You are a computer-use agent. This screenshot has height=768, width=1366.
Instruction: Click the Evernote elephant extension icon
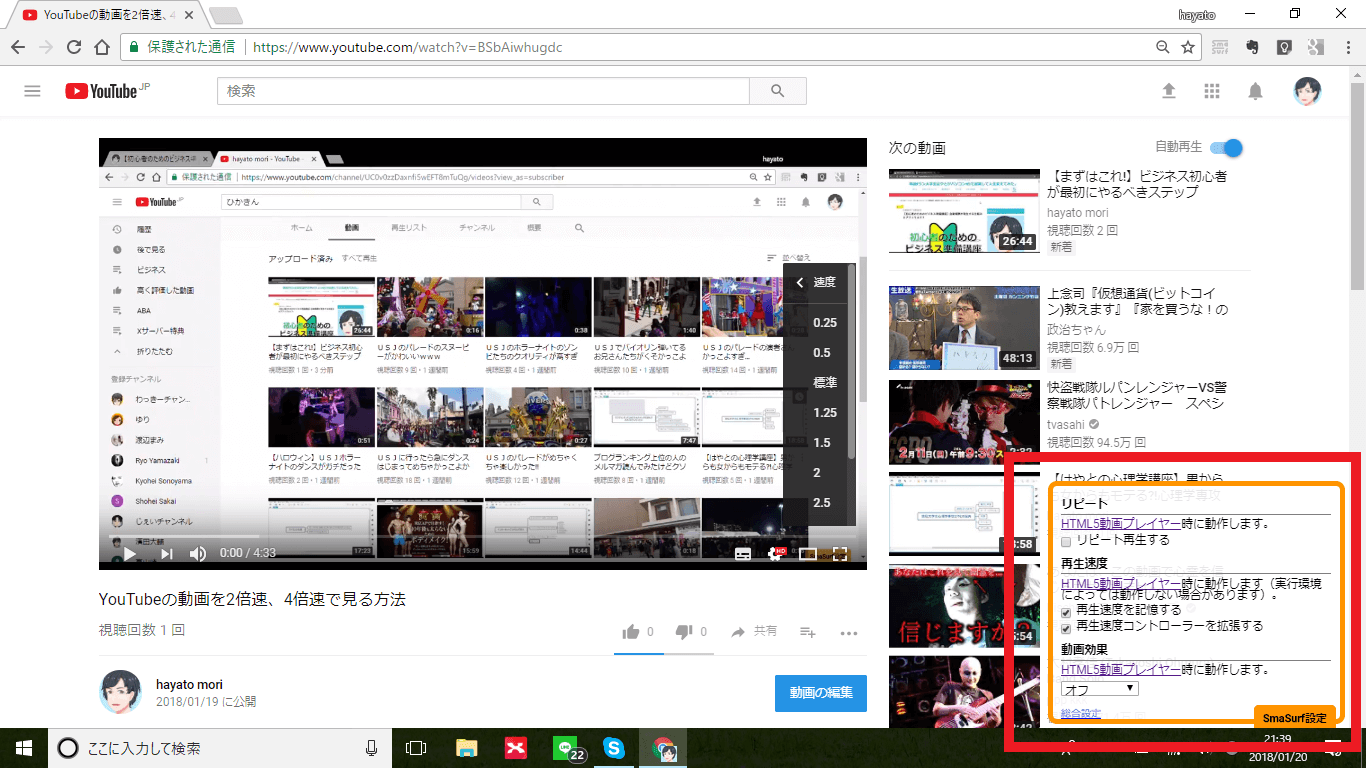pyautogui.click(x=1252, y=47)
